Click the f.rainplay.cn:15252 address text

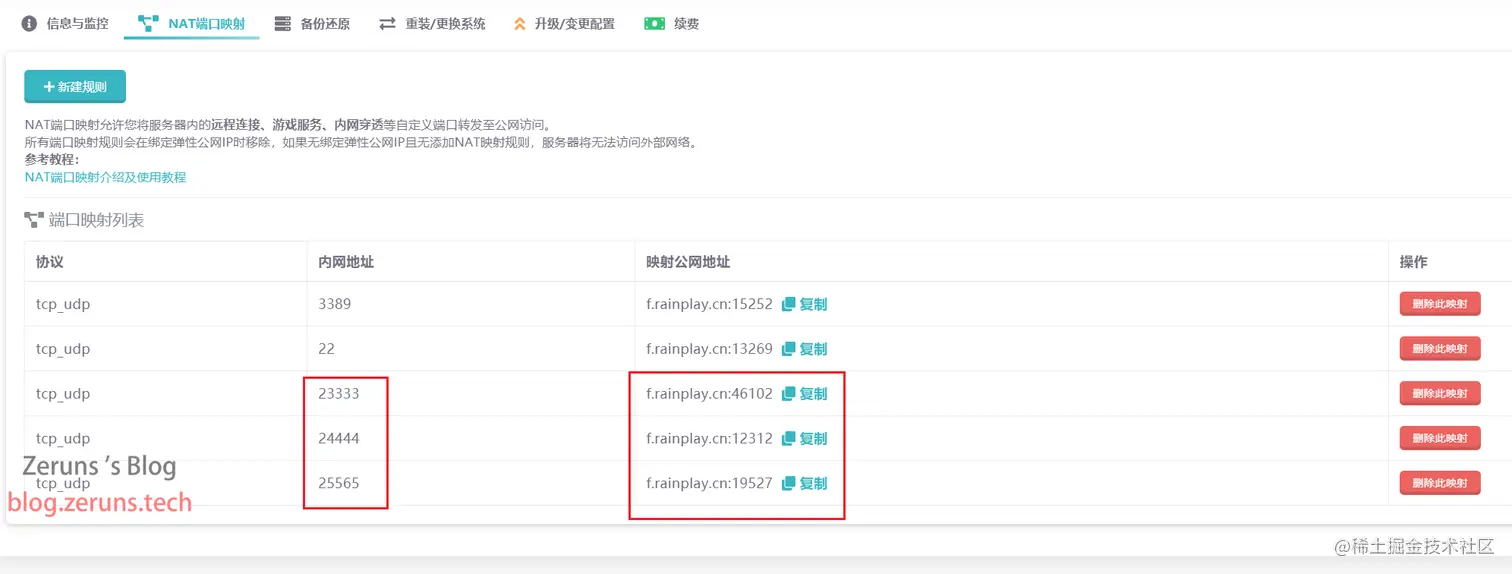(709, 304)
